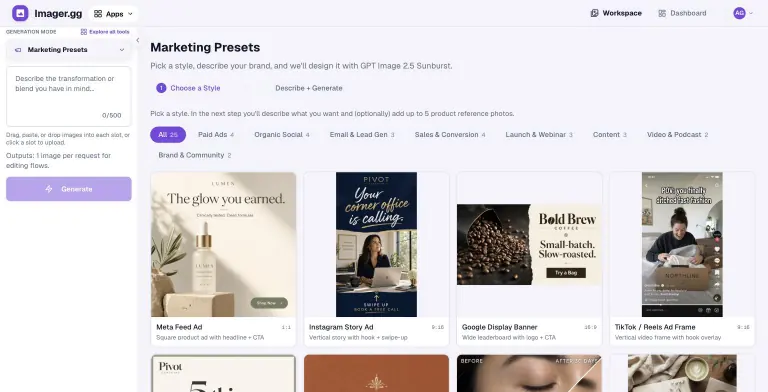768x392 pixels.
Task: Click the megaphone icon beside Marketing Presets
Action: click(18, 49)
